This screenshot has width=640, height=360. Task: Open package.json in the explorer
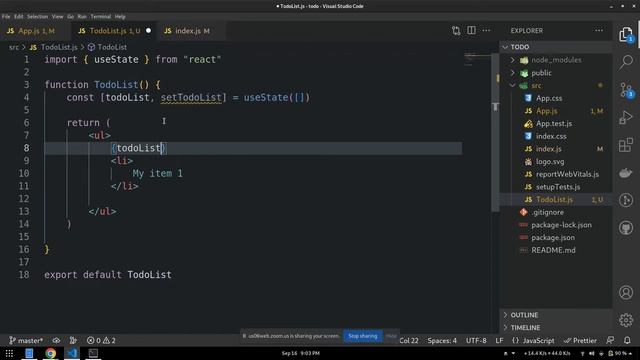(556, 238)
